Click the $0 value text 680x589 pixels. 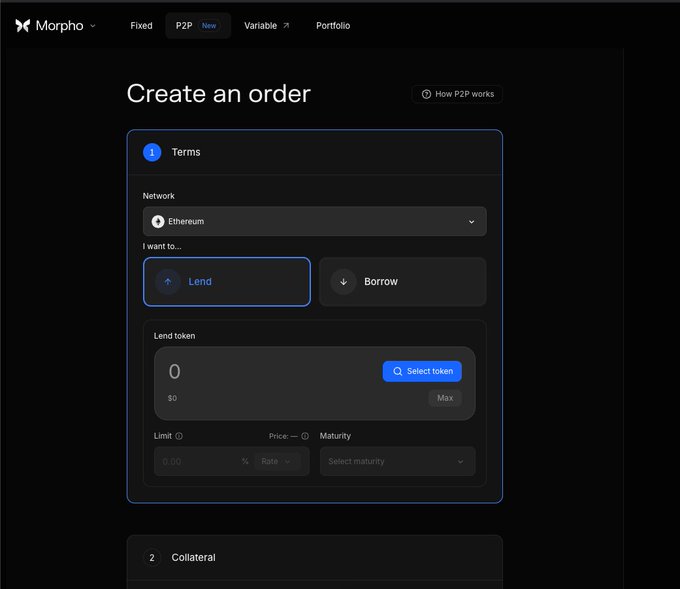pos(172,398)
